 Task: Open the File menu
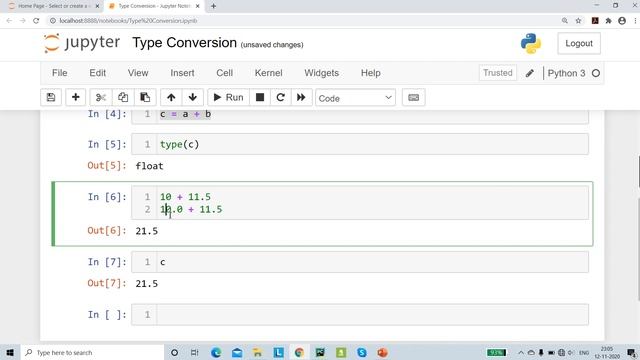coord(60,73)
